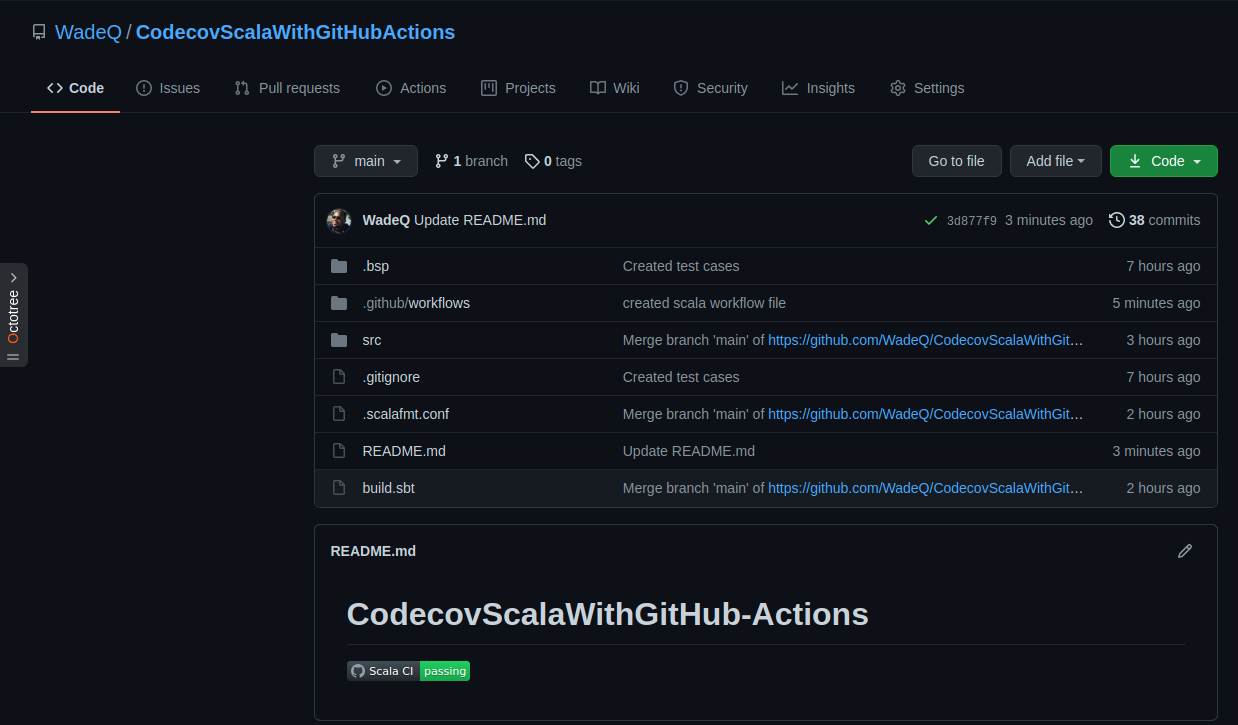
Task: Open the Security tab
Action: coord(710,88)
